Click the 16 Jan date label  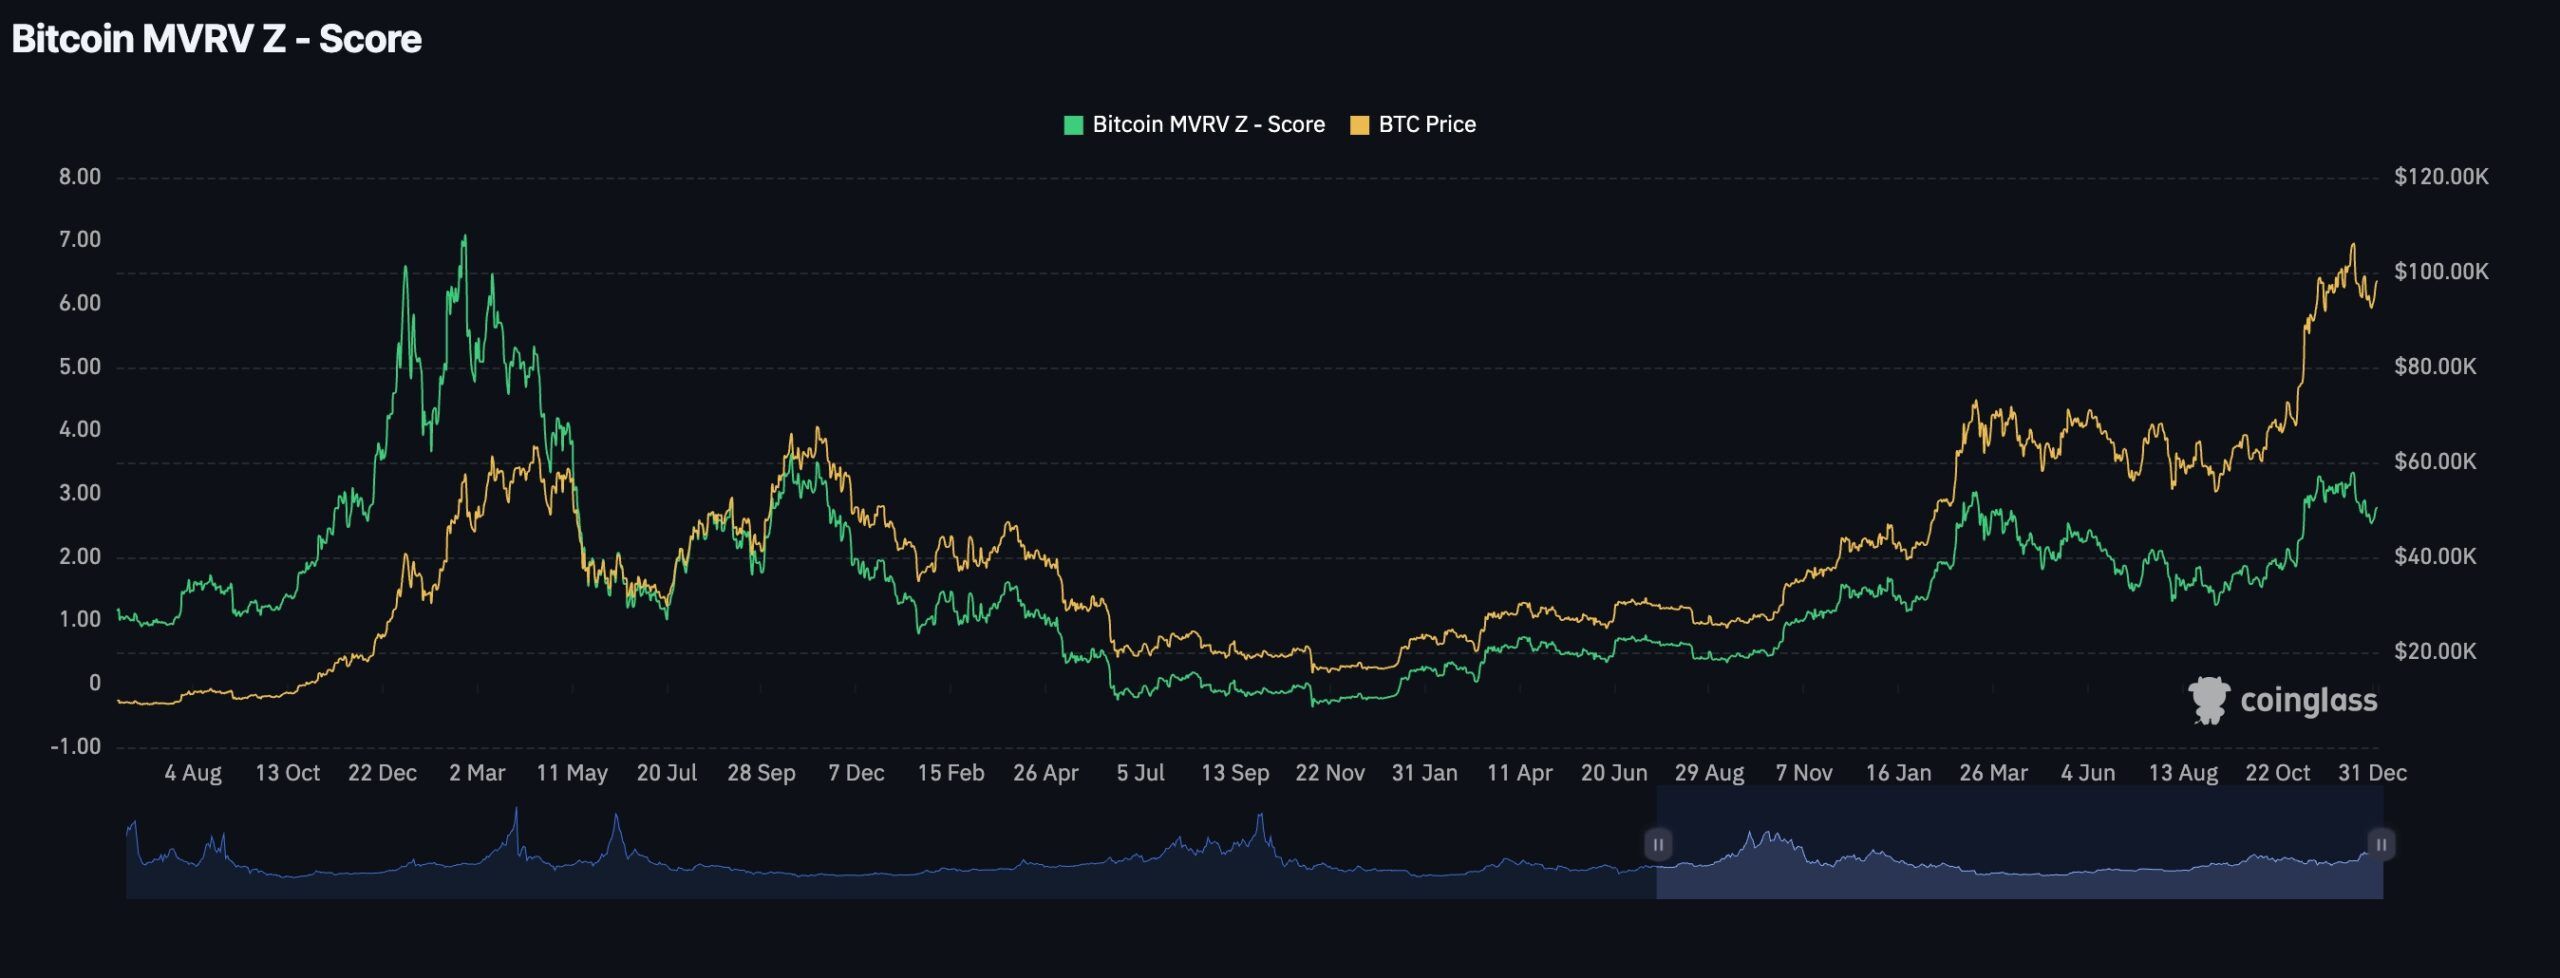pyautogui.click(x=1899, y=773)
